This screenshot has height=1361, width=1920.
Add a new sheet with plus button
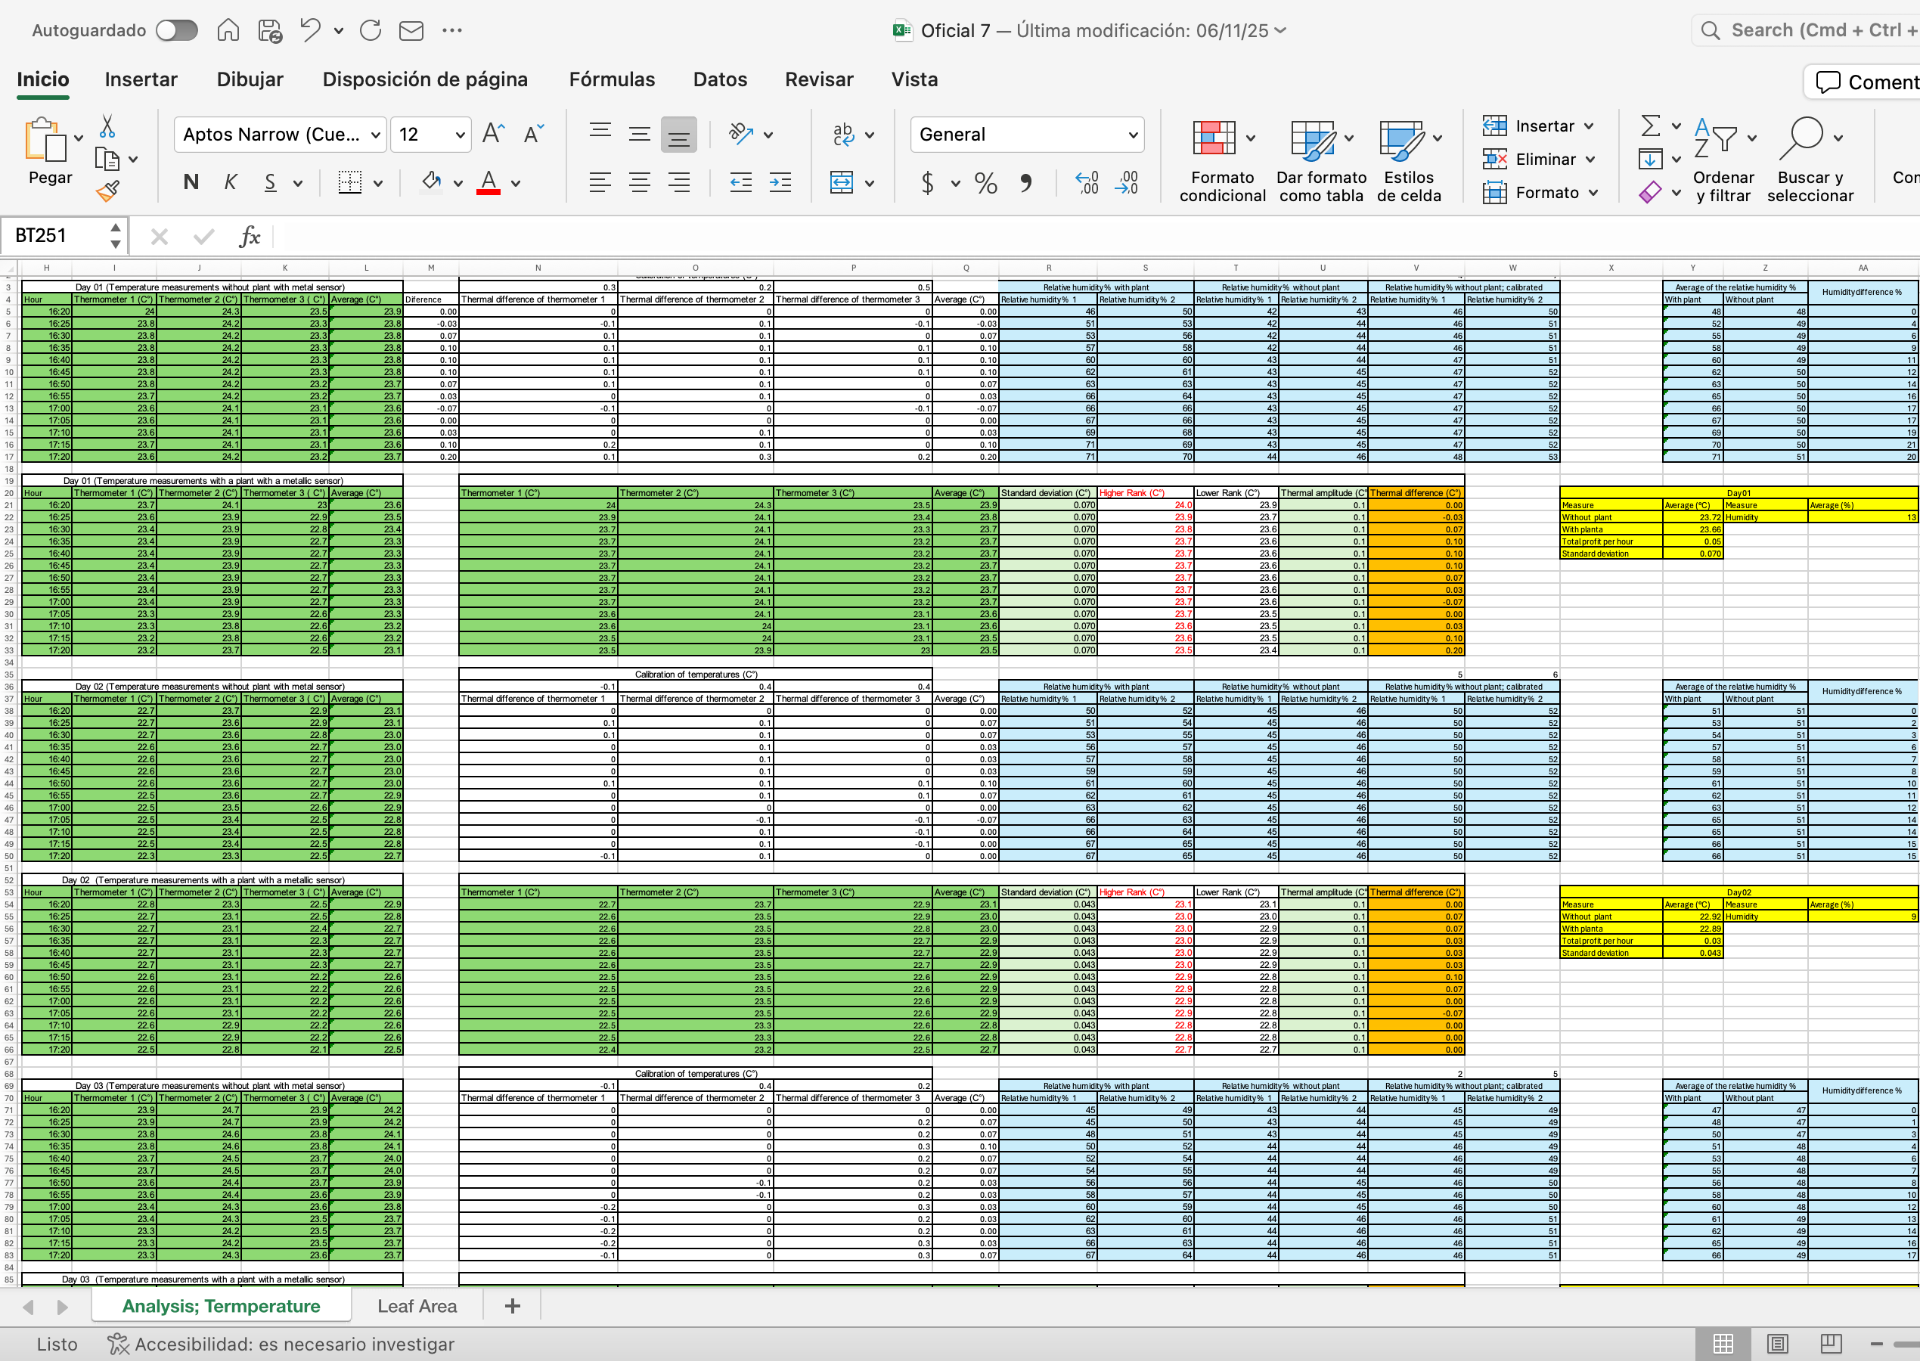[512, 1306]
